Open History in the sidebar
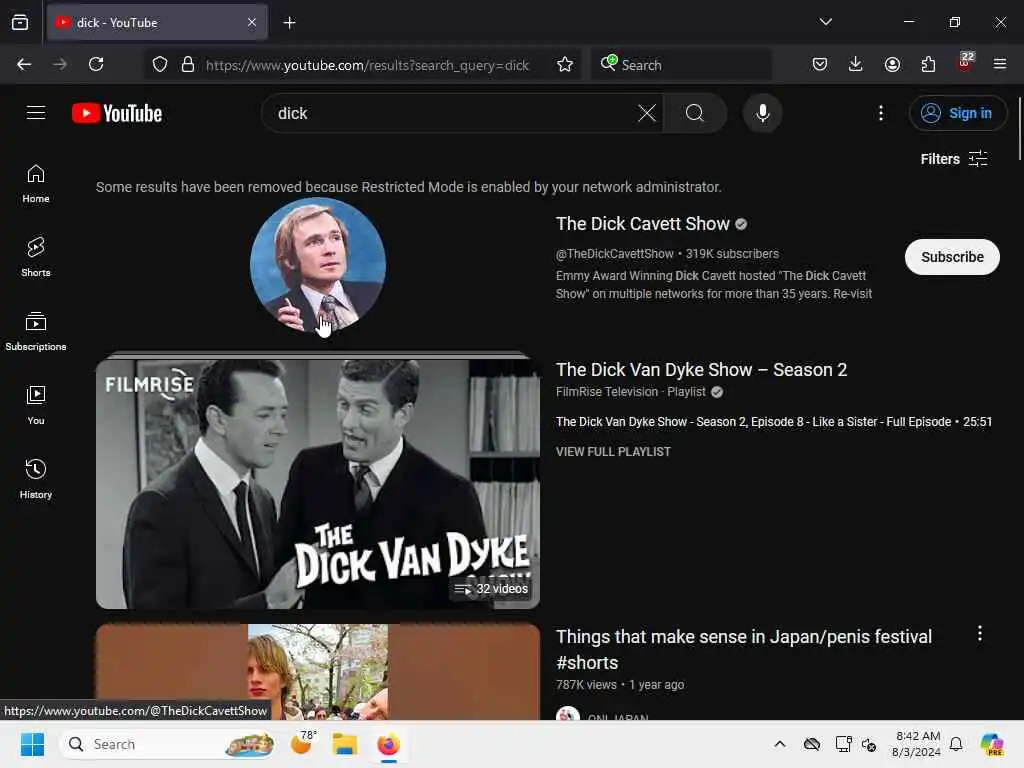This screenshot has height=768, width=1024. (36, 479)
